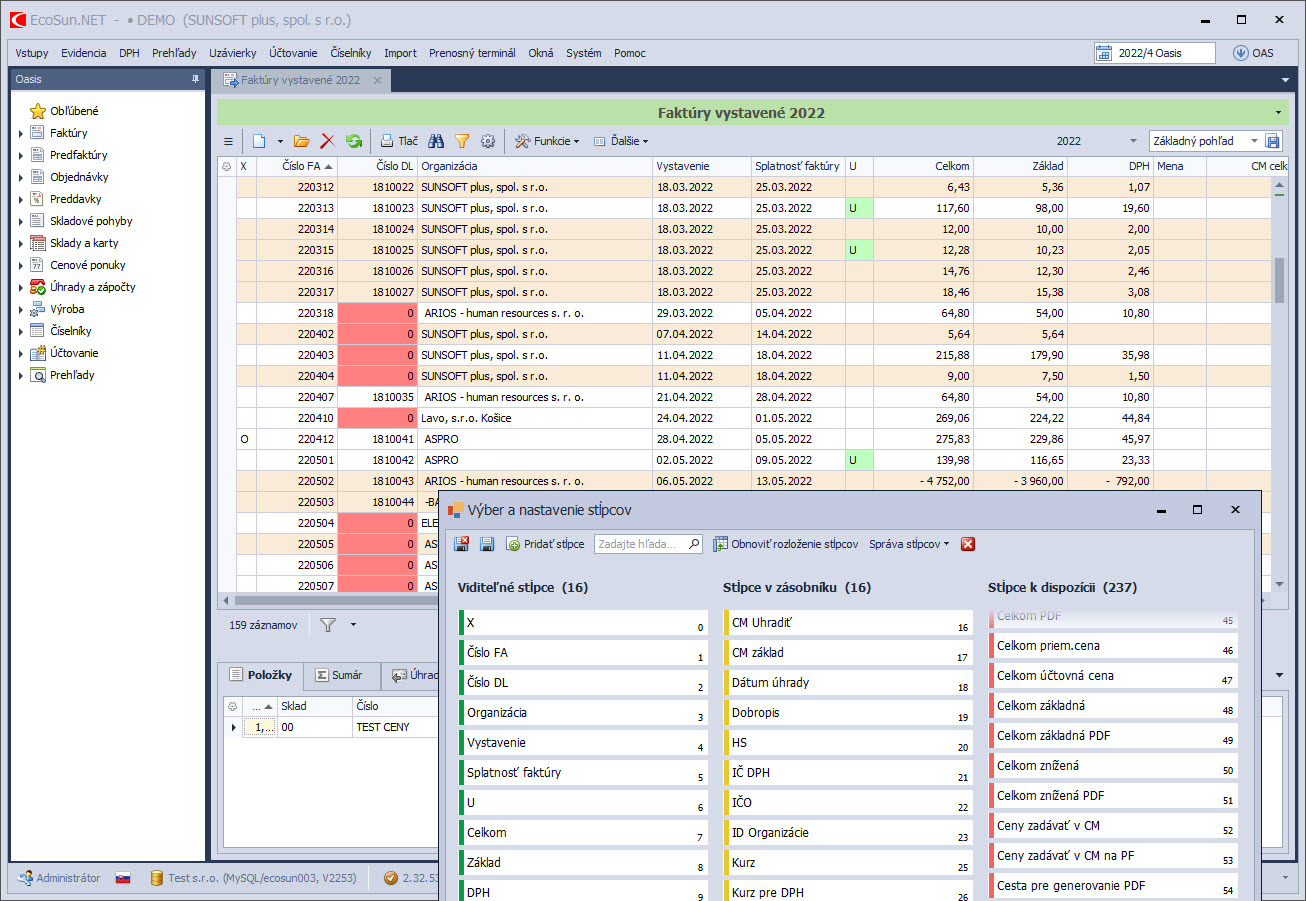Image resolution: width=1306 pixels, height=901 pixels.
Task: Click the Tlač print button
Action: pos(399,142)
